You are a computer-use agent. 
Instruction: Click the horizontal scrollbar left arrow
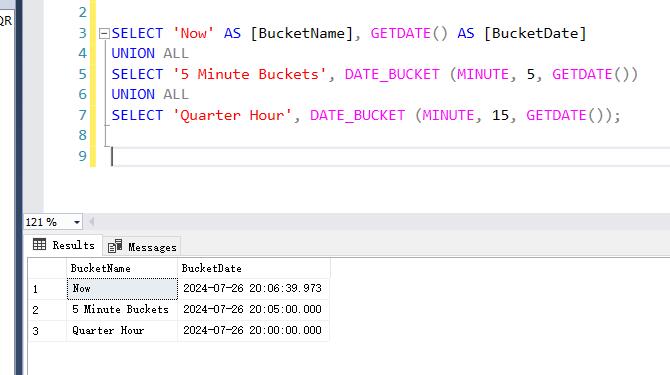click(91, 222)
